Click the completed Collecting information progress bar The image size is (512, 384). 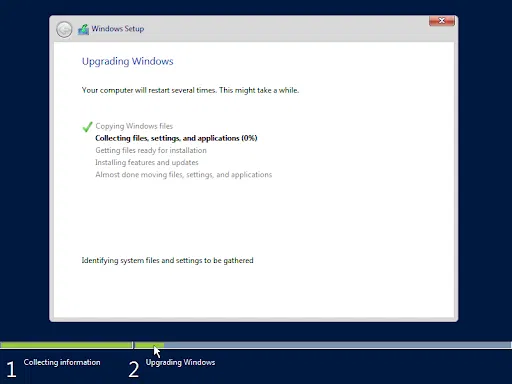click(66, 345)
